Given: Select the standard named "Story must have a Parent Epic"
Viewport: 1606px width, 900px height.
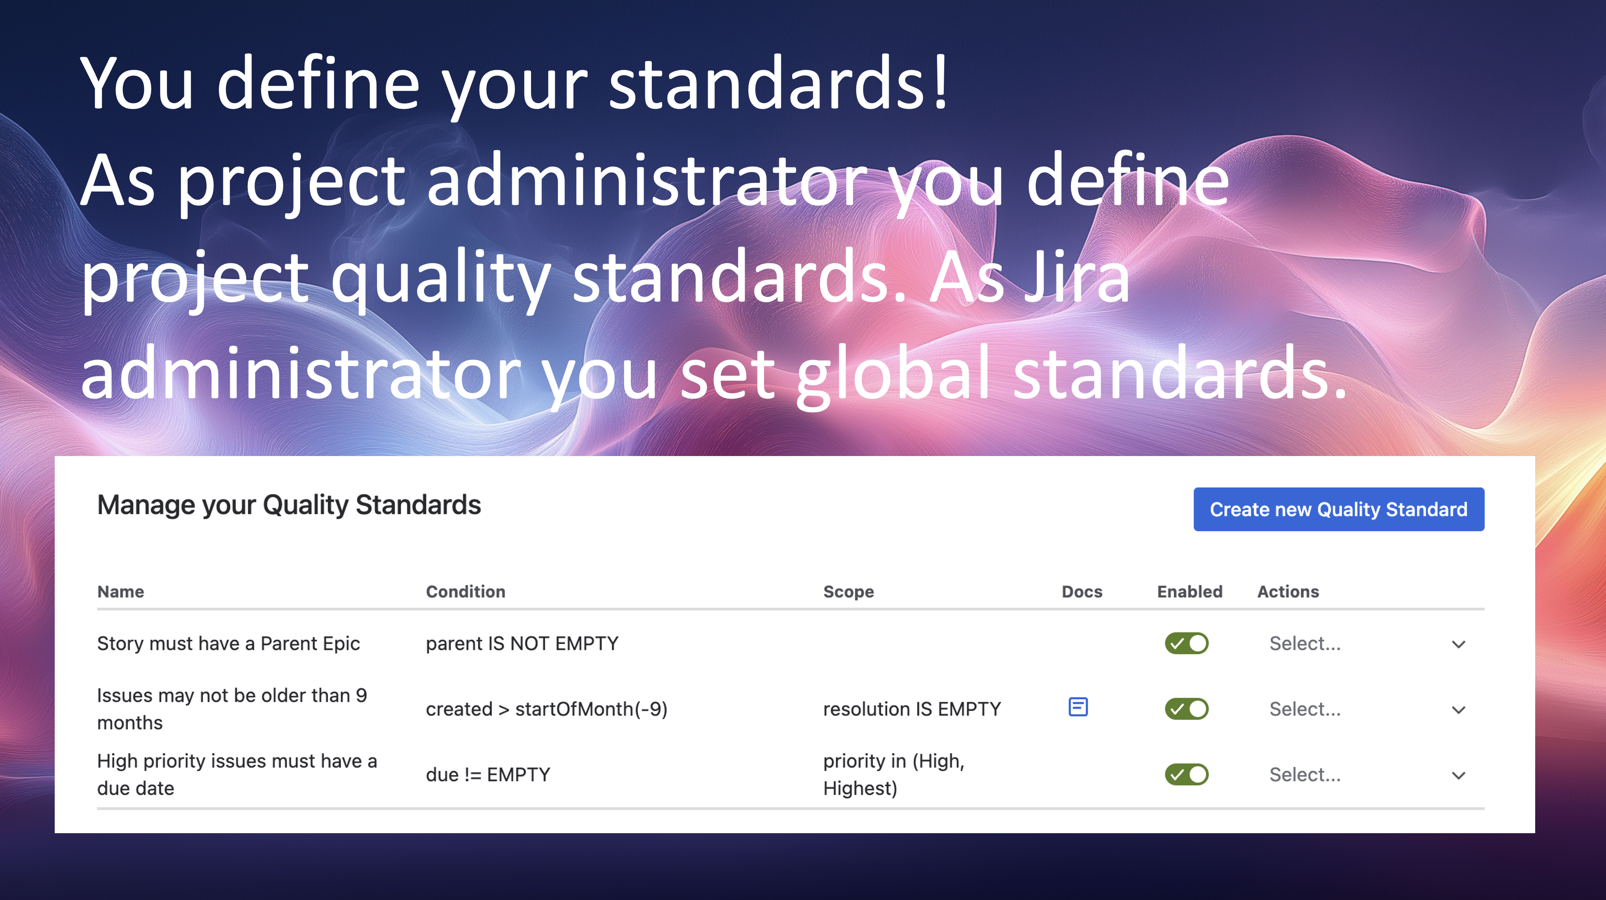Looking at the screenshot, I should pyautogui.click(x=228, y=643).
